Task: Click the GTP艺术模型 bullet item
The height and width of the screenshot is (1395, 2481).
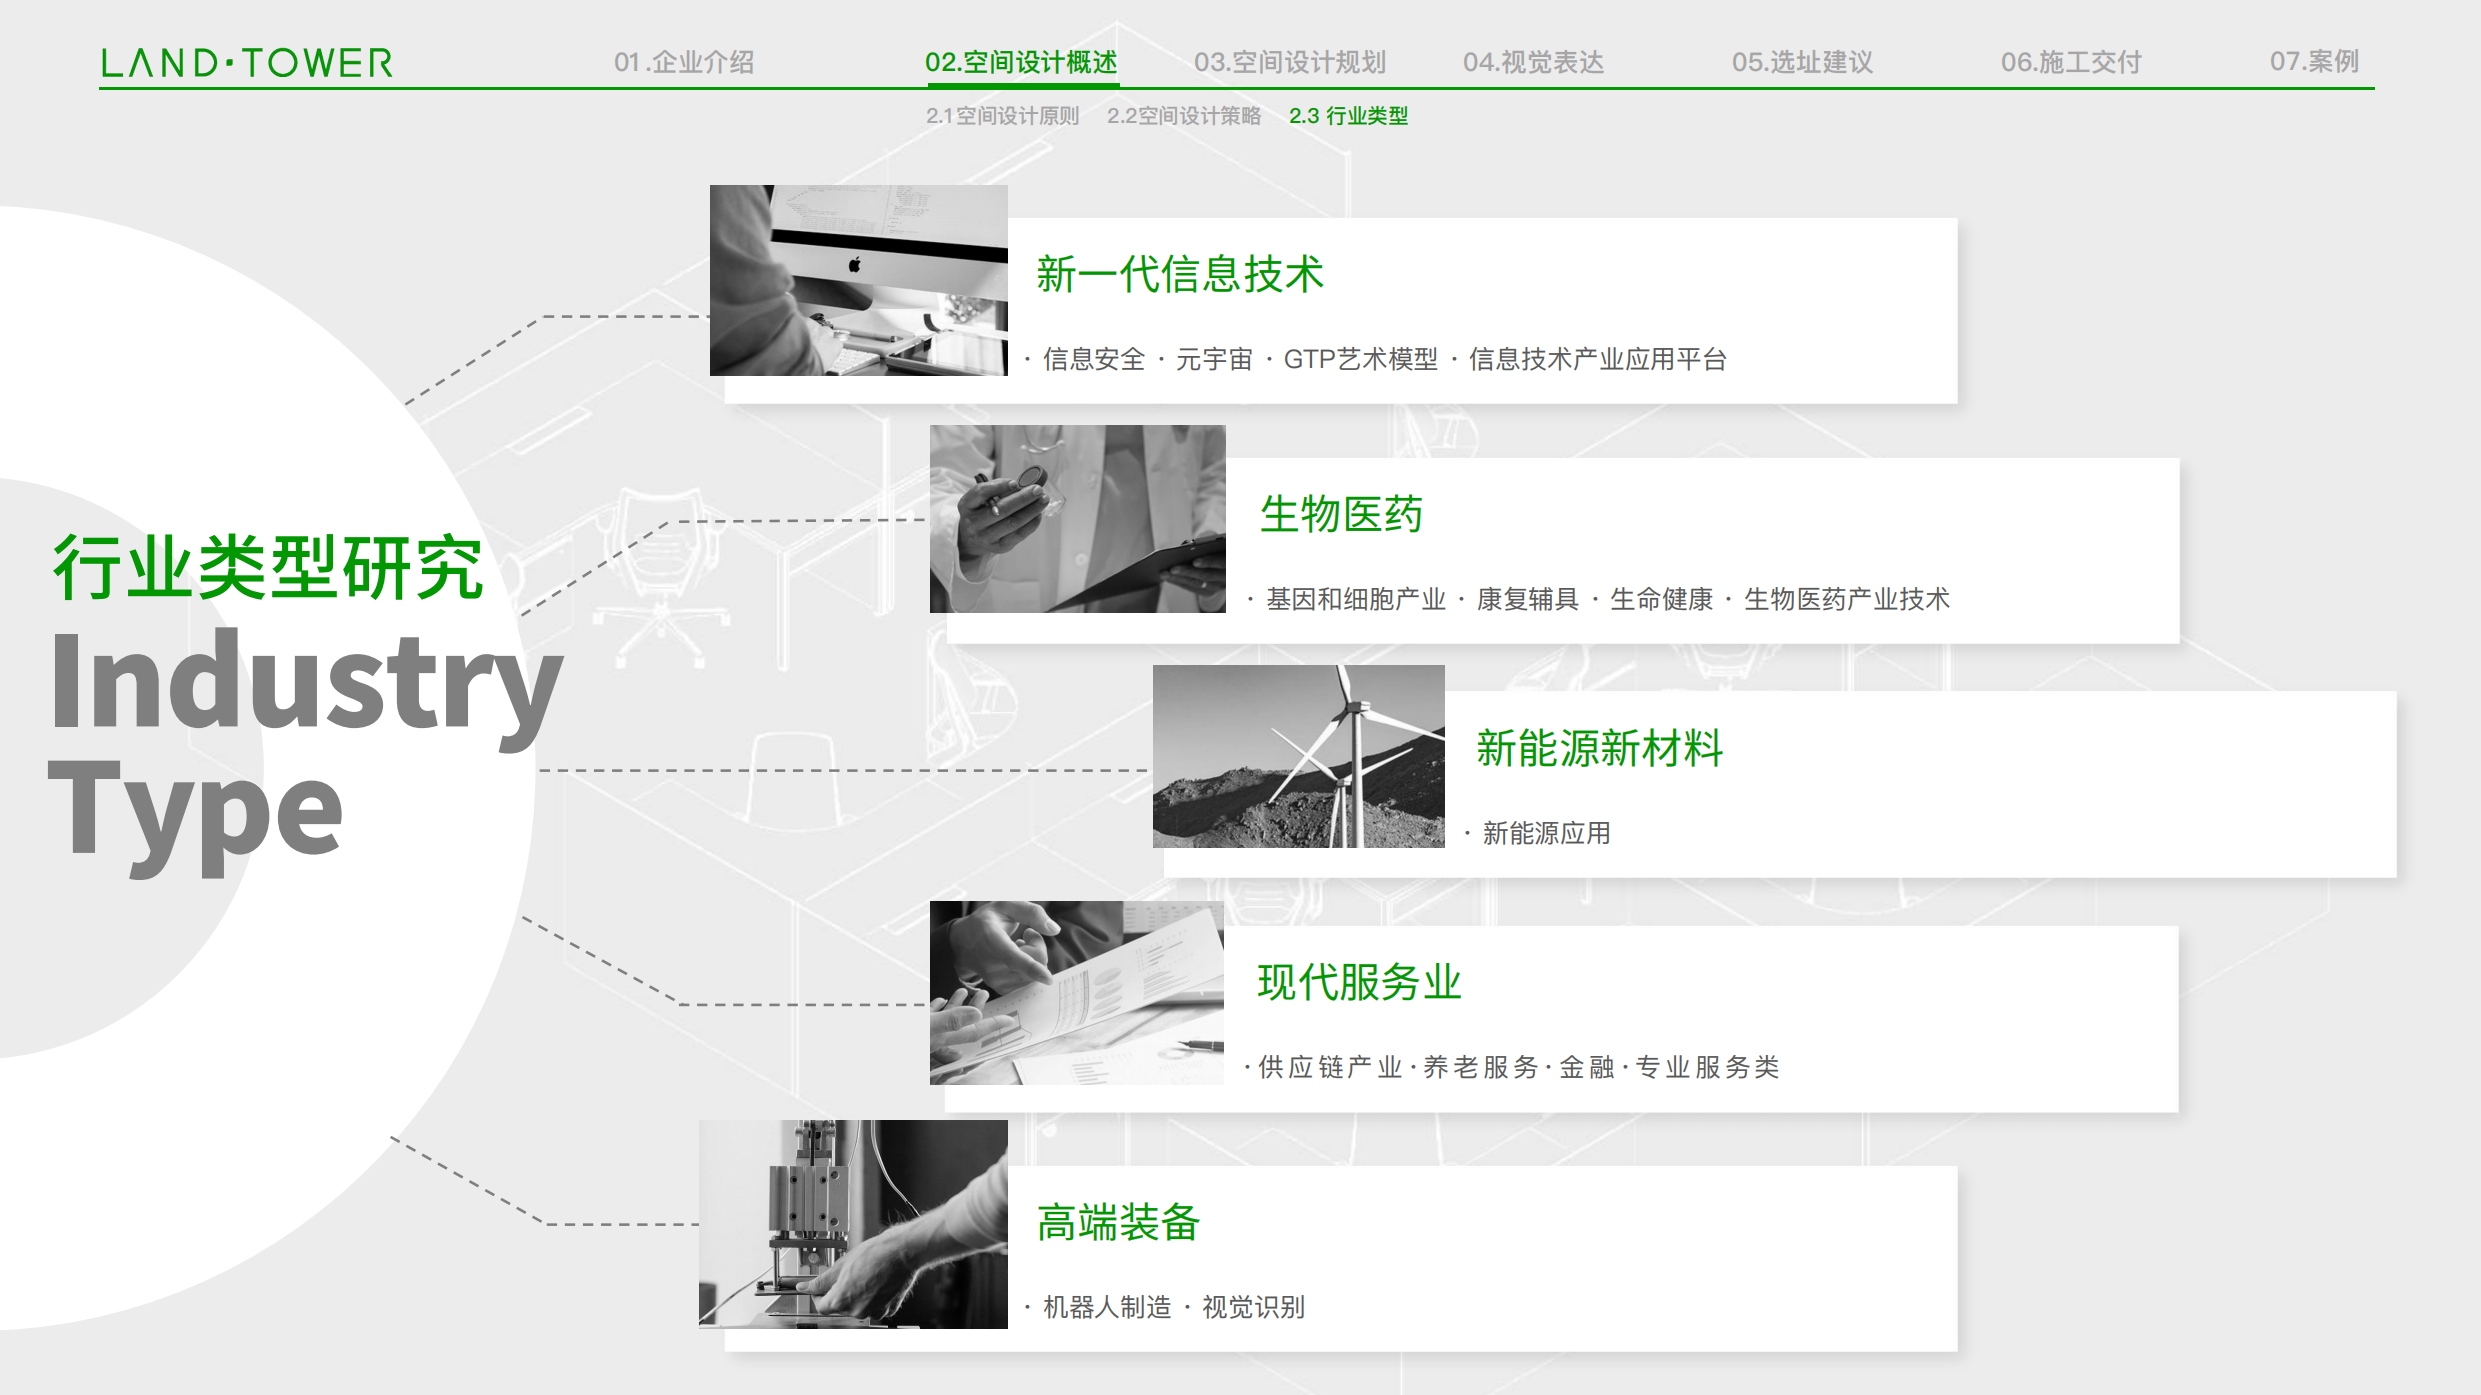Action: click(1361, 359)
